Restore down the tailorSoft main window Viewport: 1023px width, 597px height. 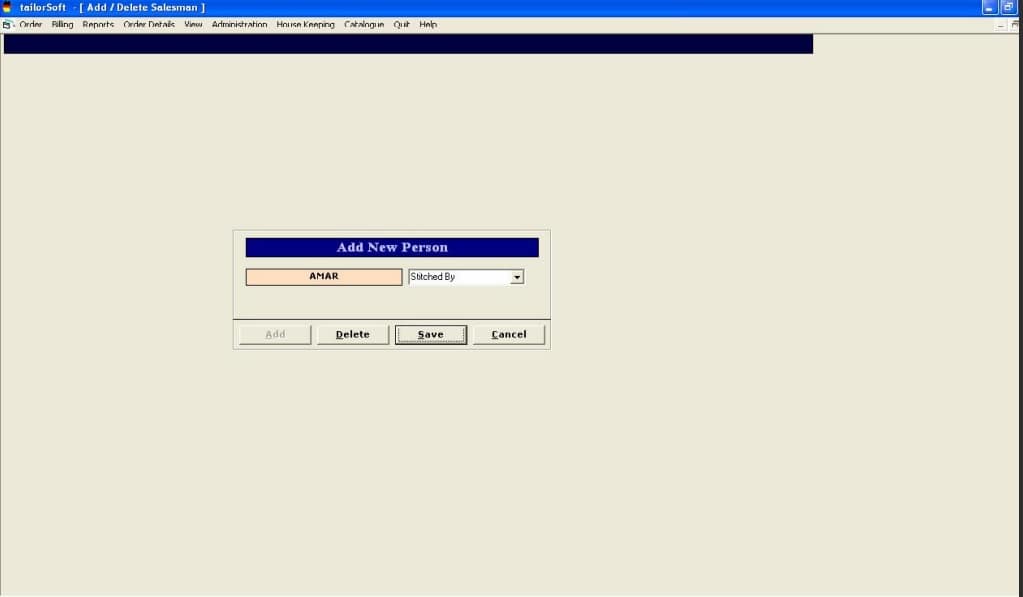[x=1008, y=7]
